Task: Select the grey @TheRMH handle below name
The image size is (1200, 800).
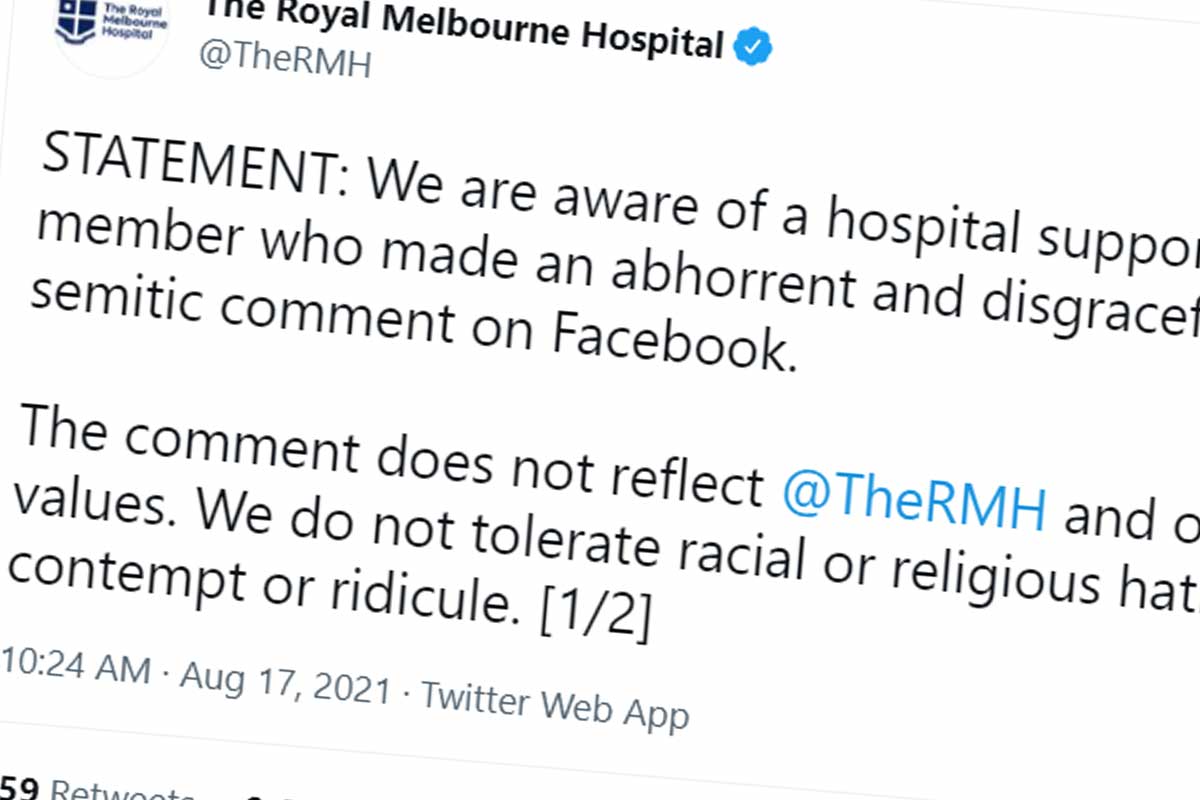Action: [285, 63]
